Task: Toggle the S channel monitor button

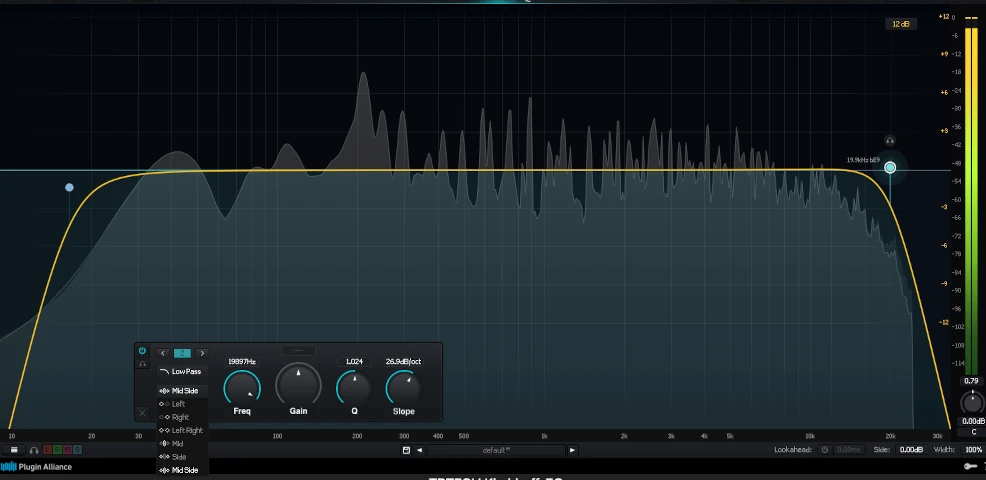Action: (x=77, y=450)
